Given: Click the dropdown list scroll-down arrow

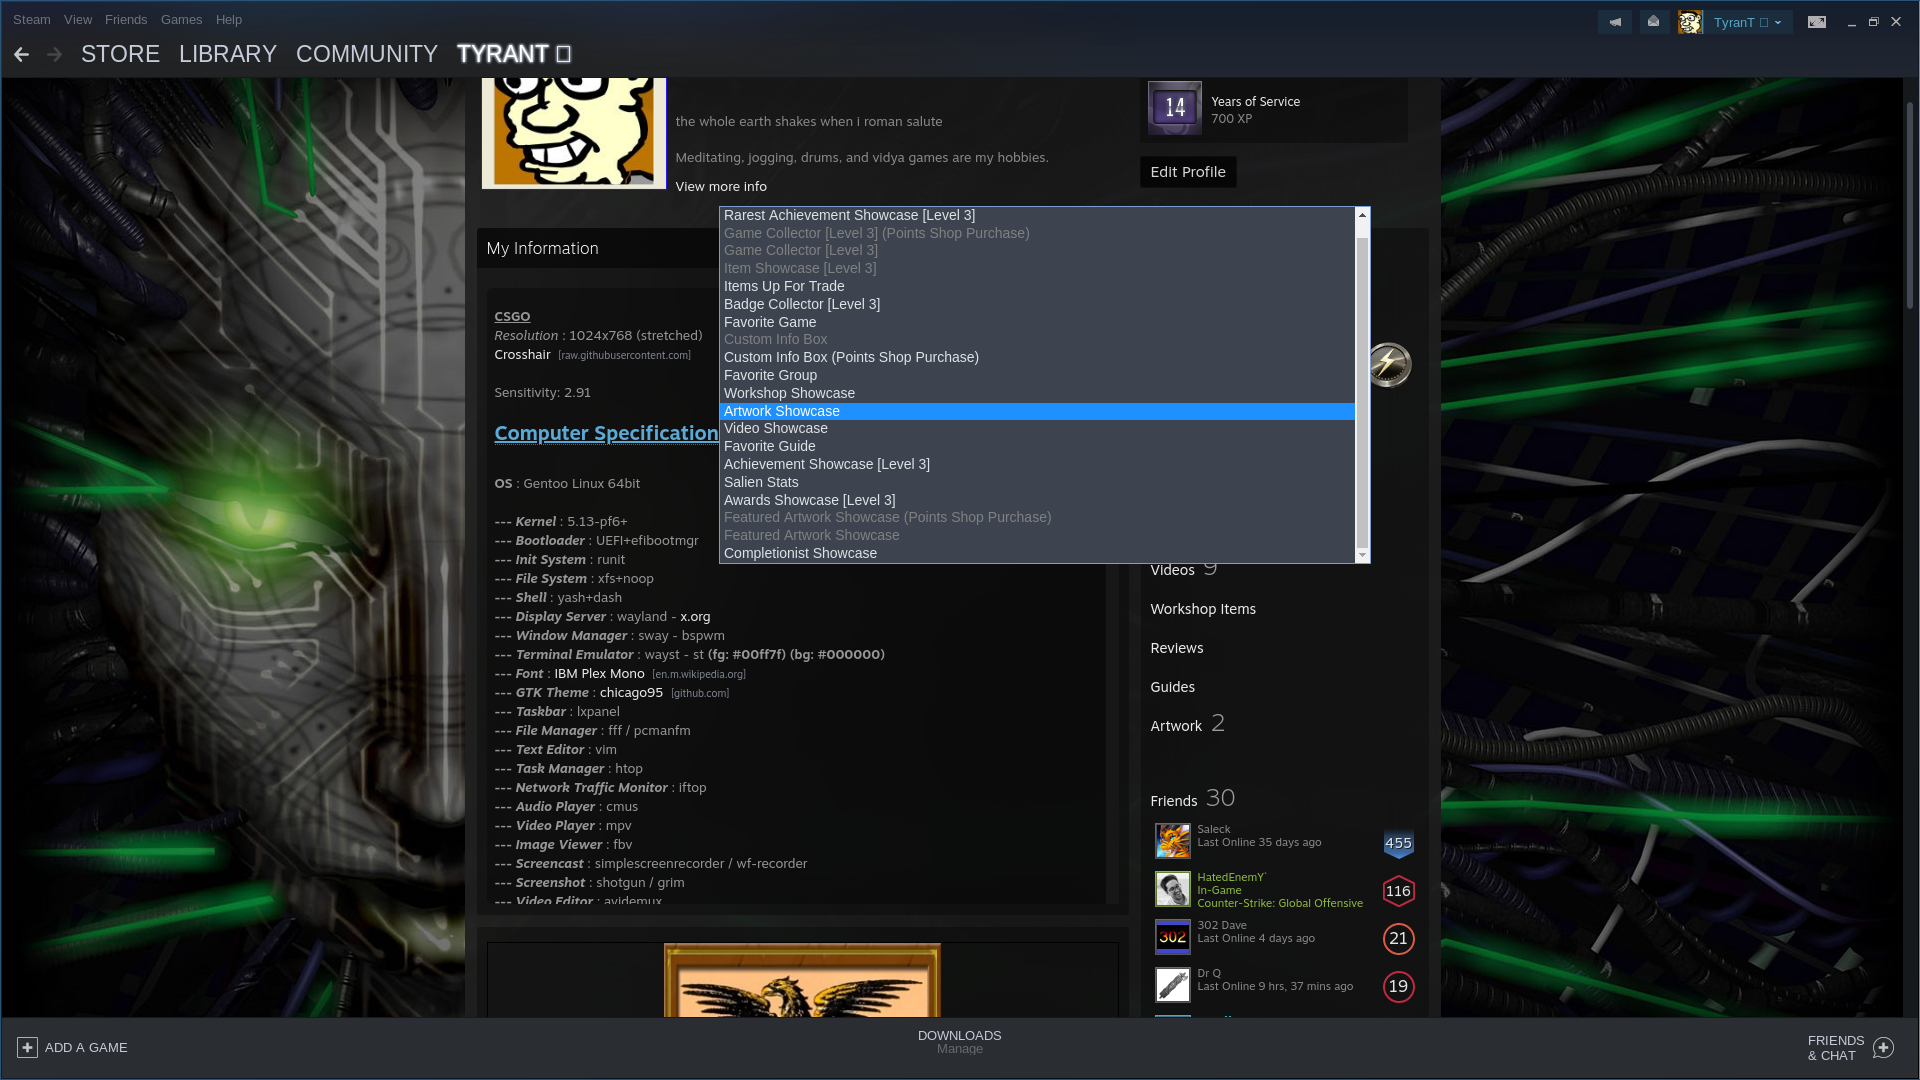Looking at the screenshot, I should pos(1362,555).
